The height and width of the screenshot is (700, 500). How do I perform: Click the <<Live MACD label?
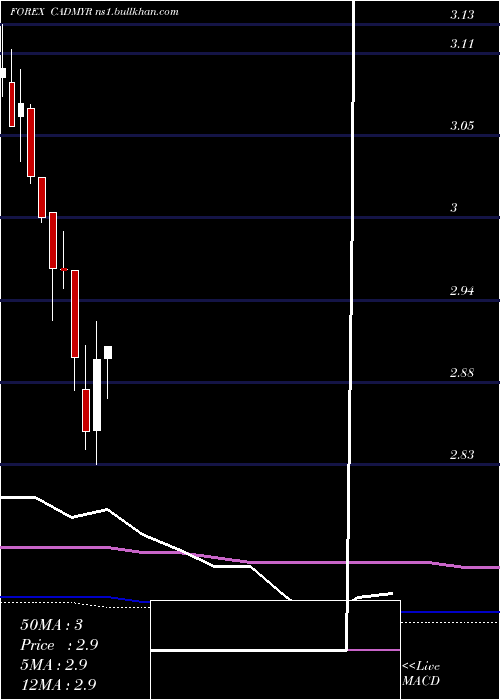point(421,674)
